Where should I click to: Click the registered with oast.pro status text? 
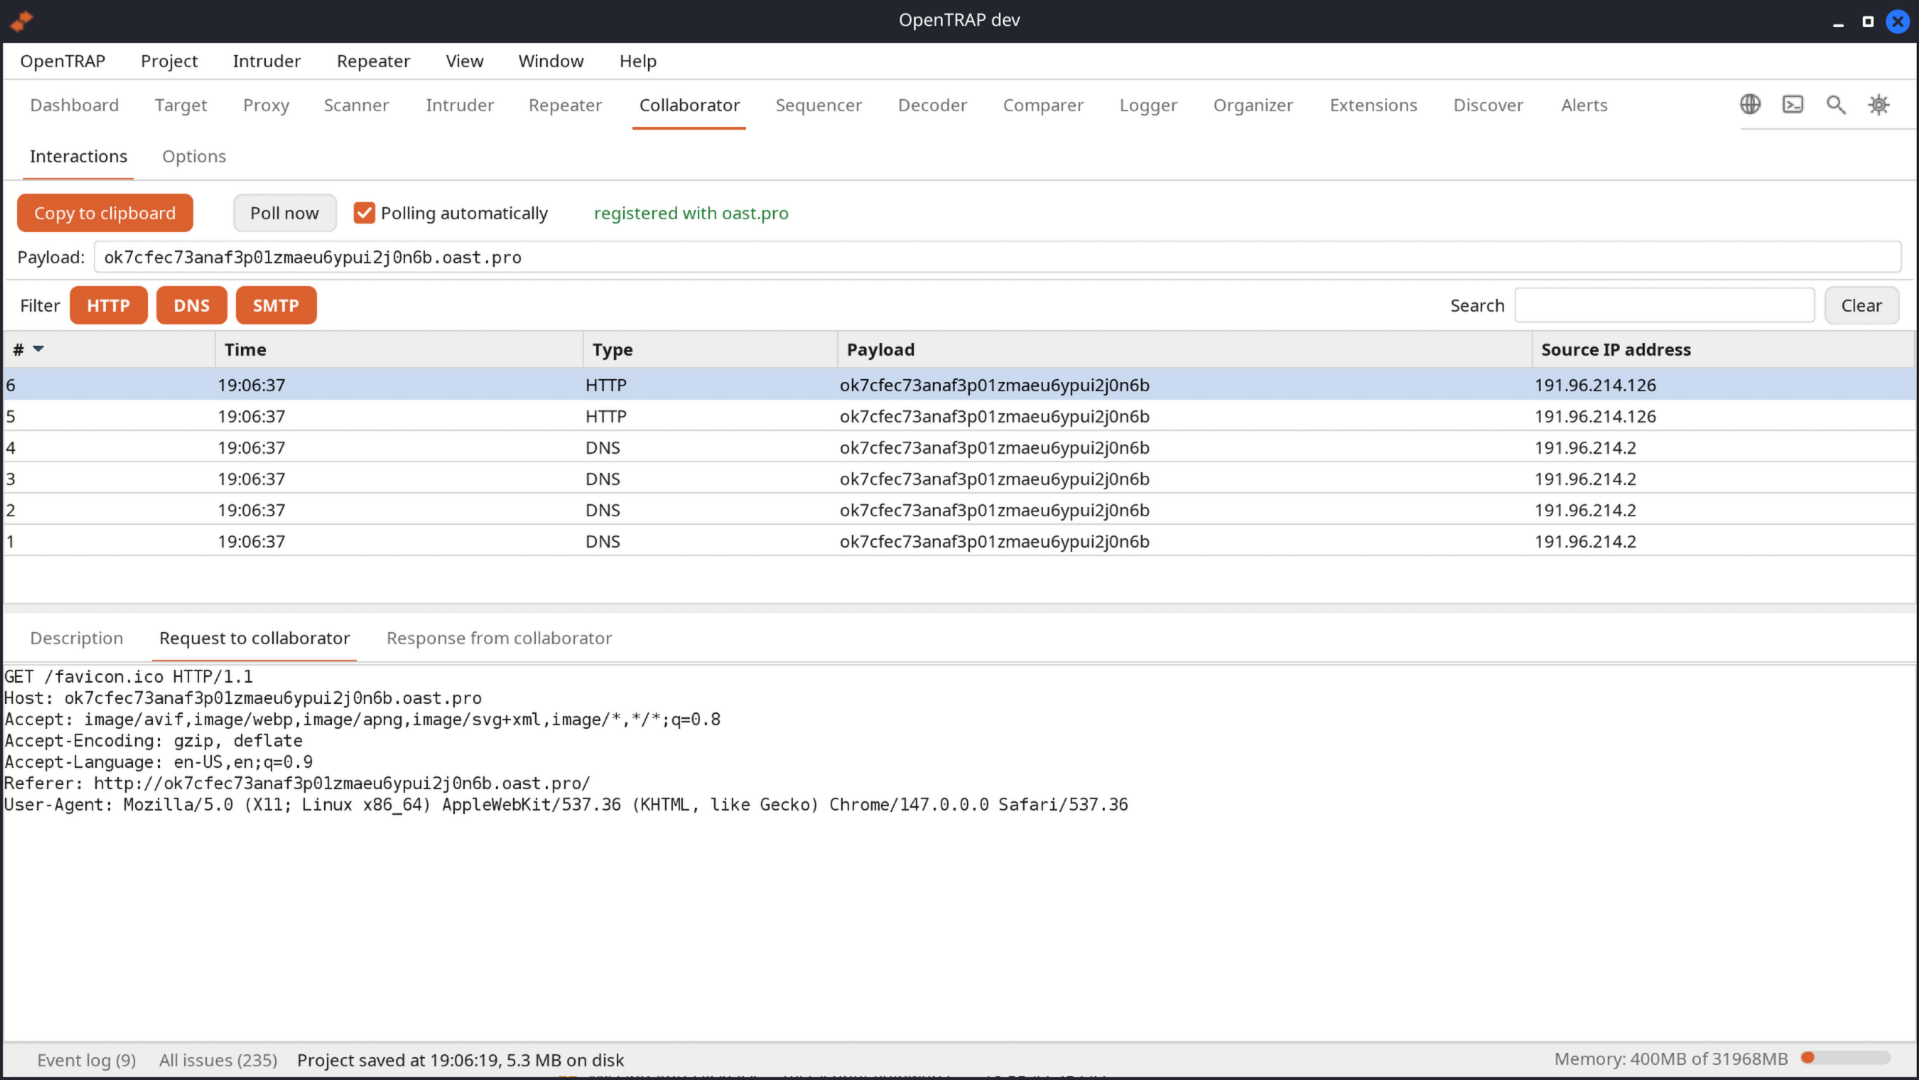[x=691, y=213]
